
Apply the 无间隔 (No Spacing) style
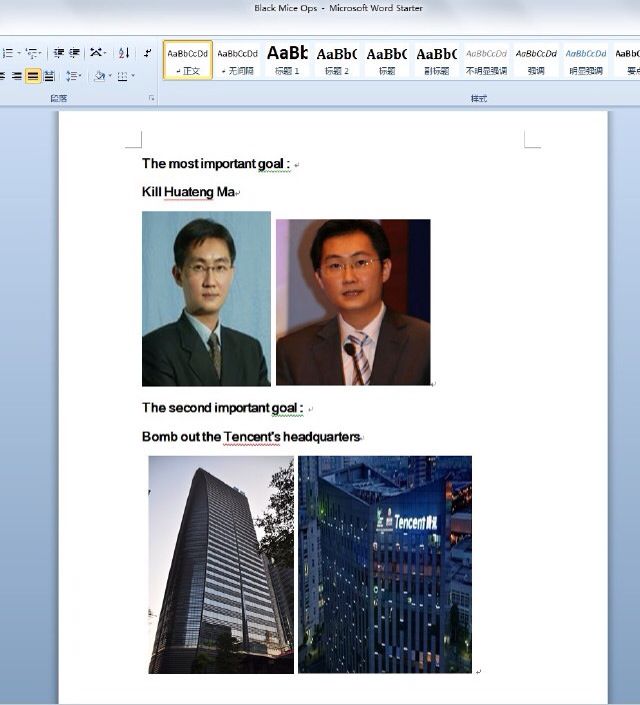tap(237, 60)
